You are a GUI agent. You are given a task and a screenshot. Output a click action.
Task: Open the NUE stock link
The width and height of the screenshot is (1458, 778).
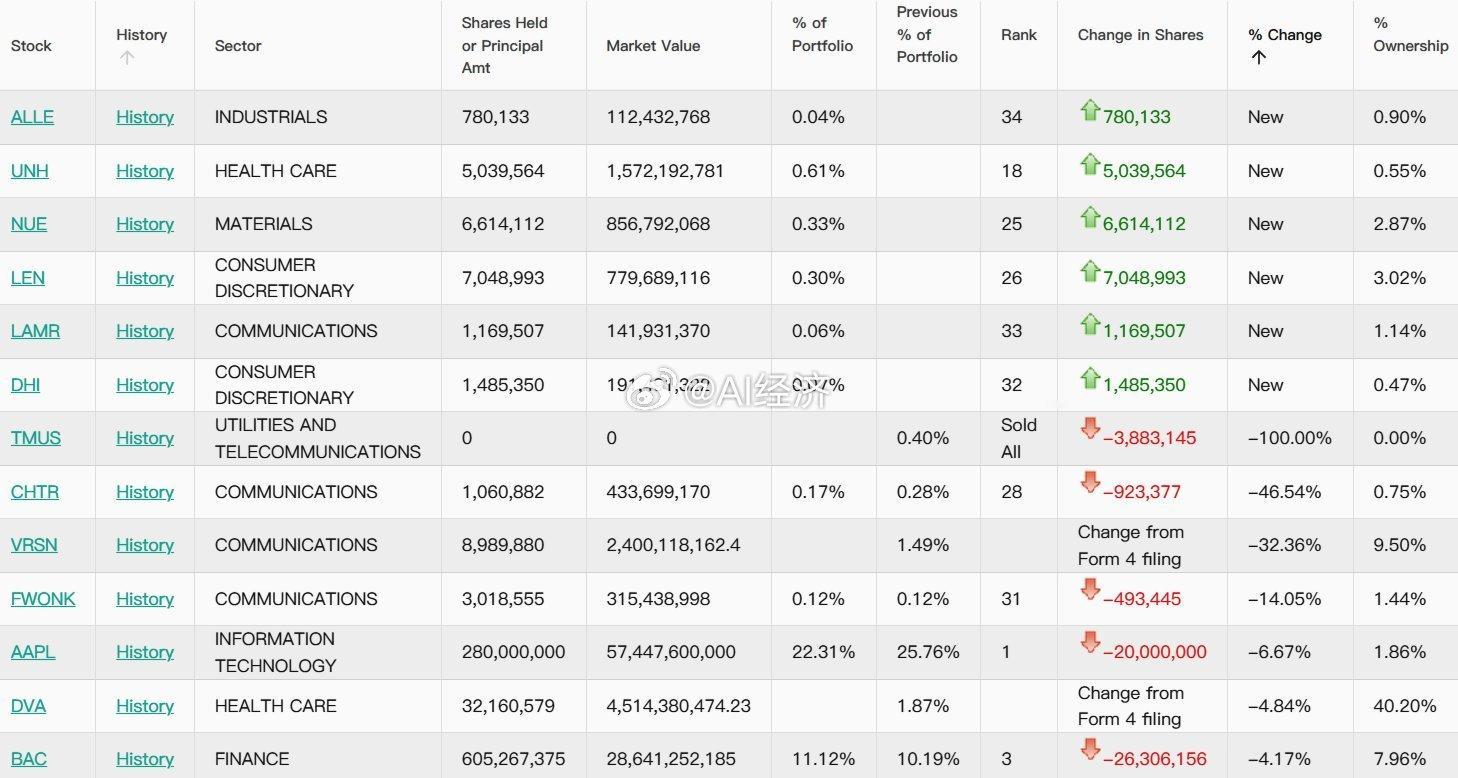click(x=29, y=224)
